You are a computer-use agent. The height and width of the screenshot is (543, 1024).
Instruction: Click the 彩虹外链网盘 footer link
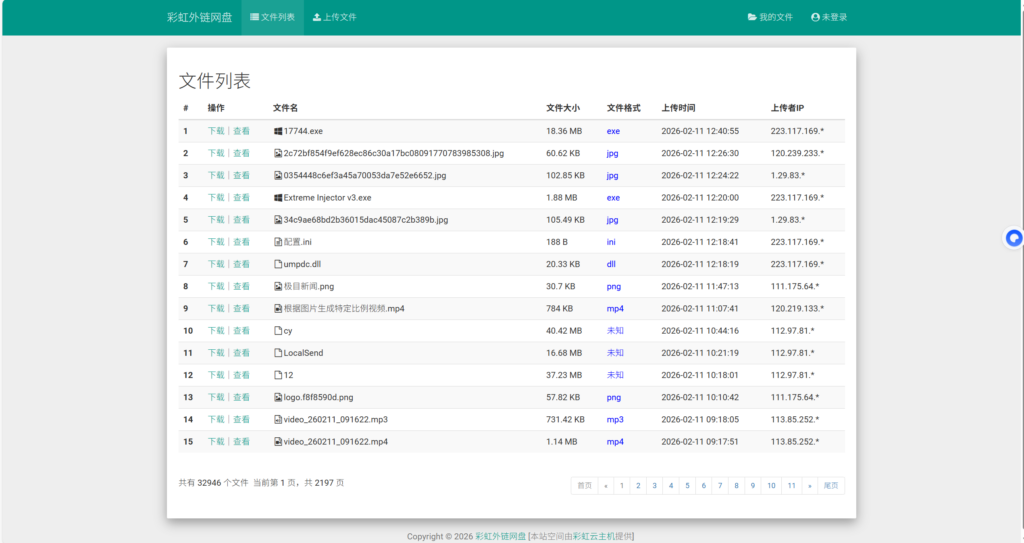point(500,536)
